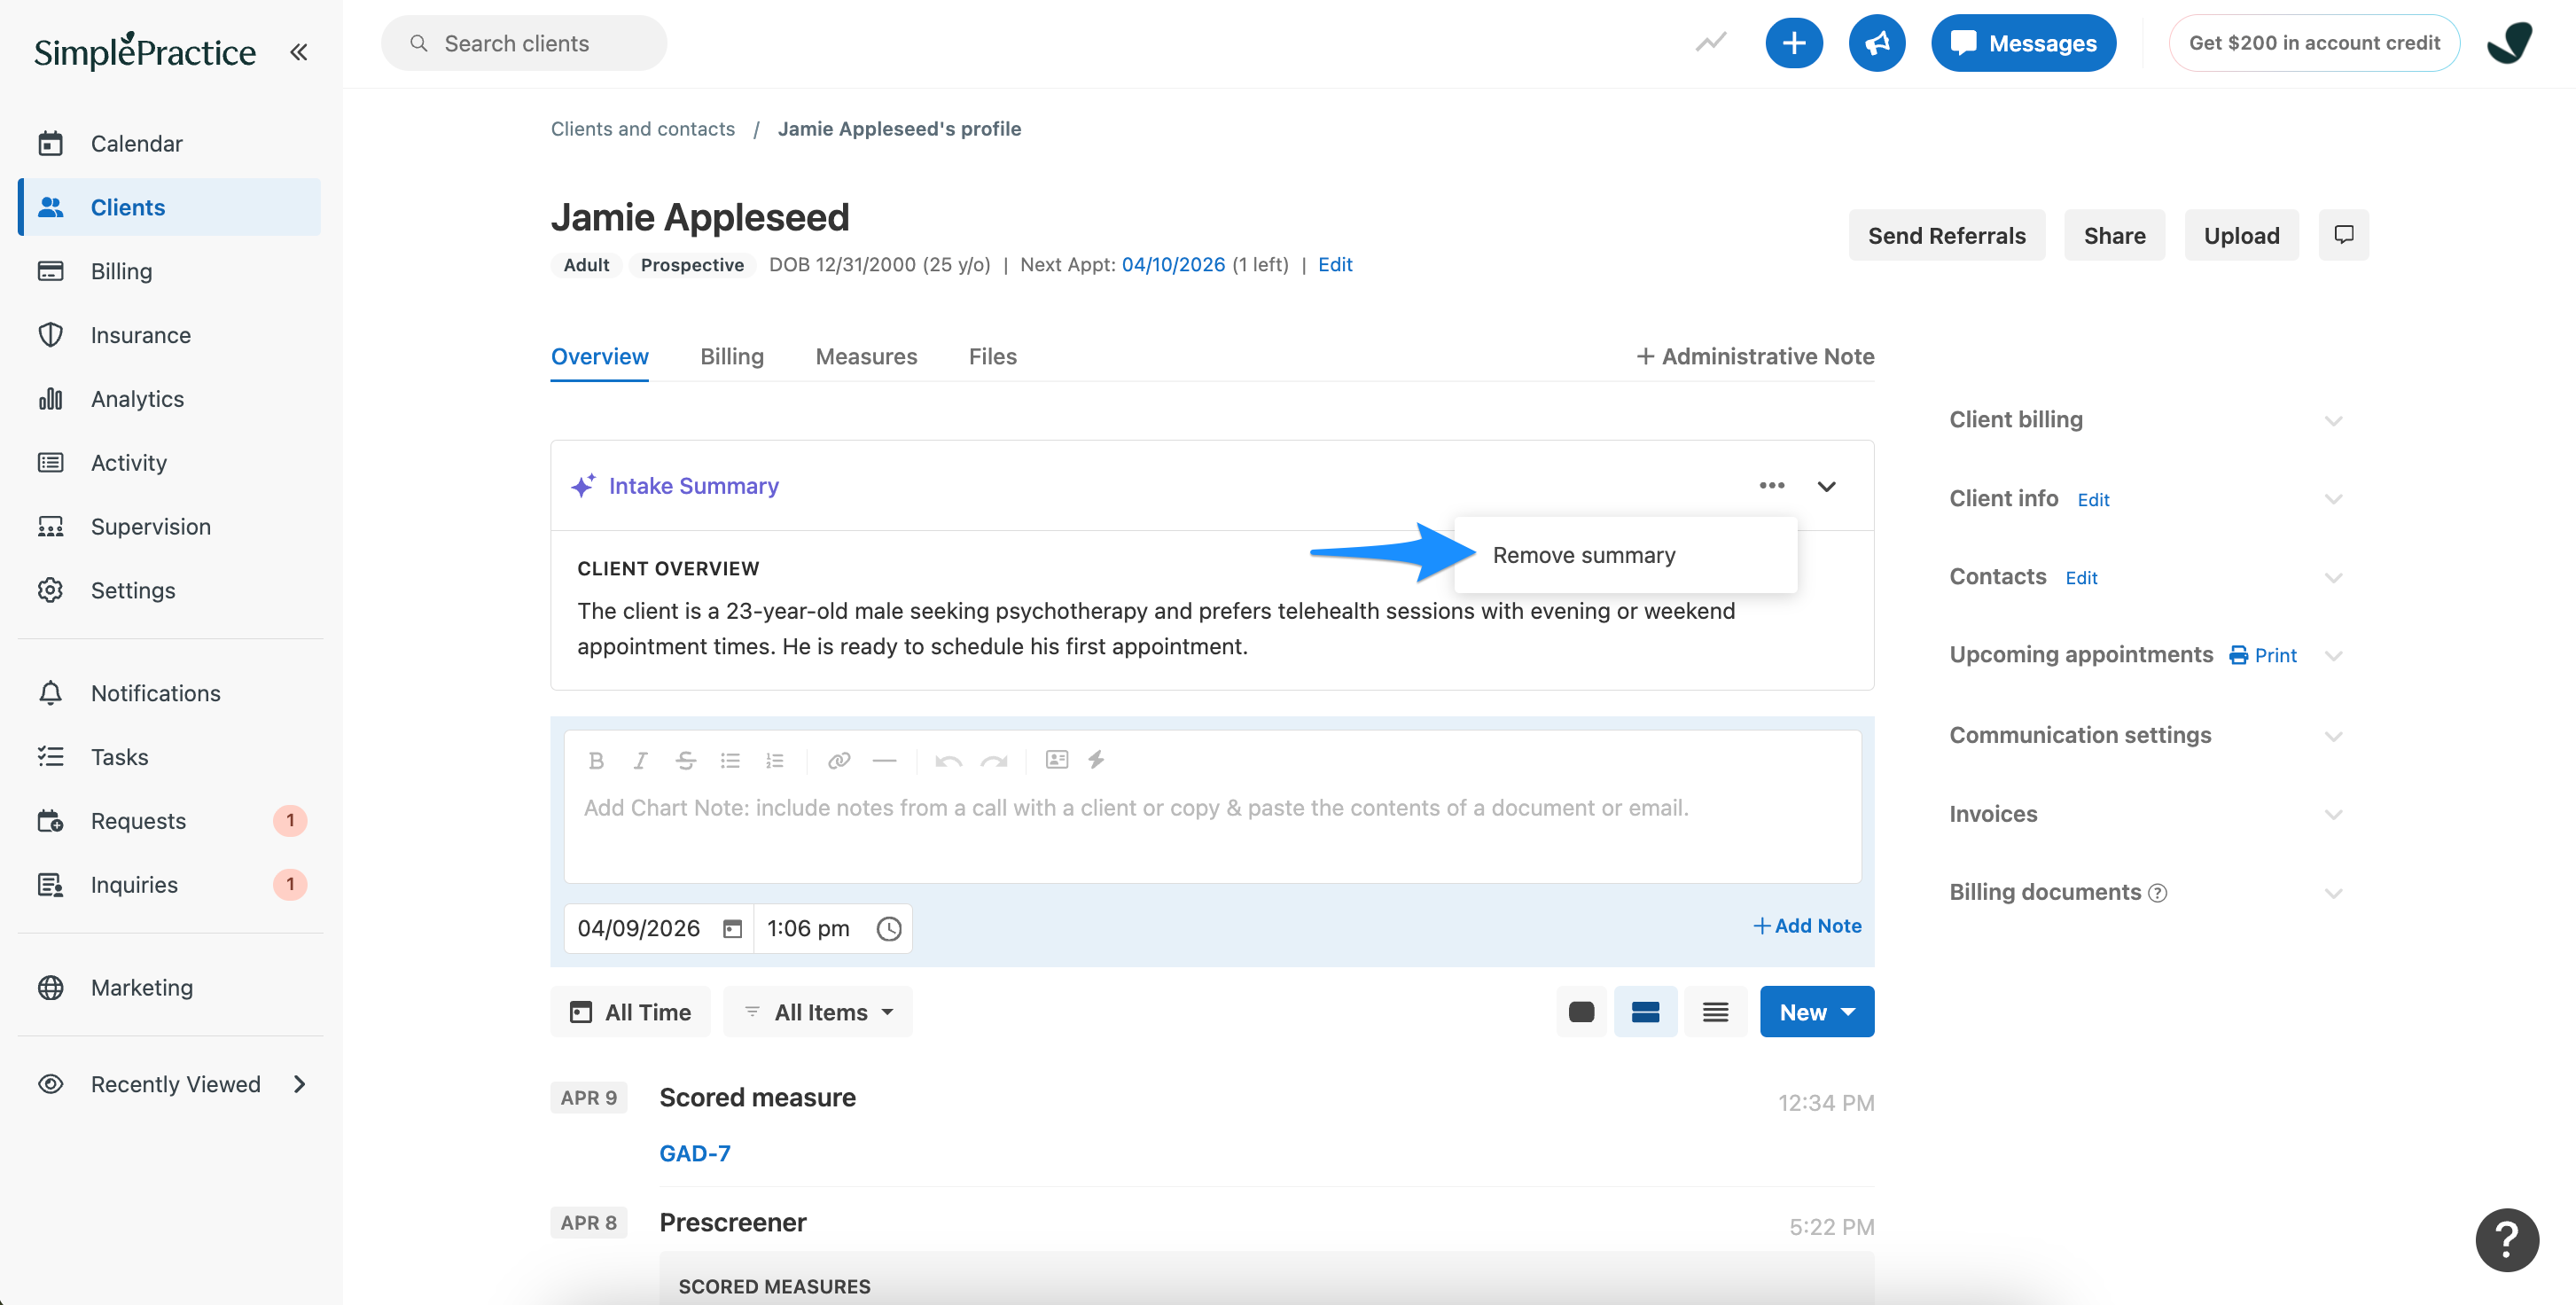Switch to the list lines view
This screenshot has width=2576, height=1305.
pyautogui.click(x=1716, y=1012)
